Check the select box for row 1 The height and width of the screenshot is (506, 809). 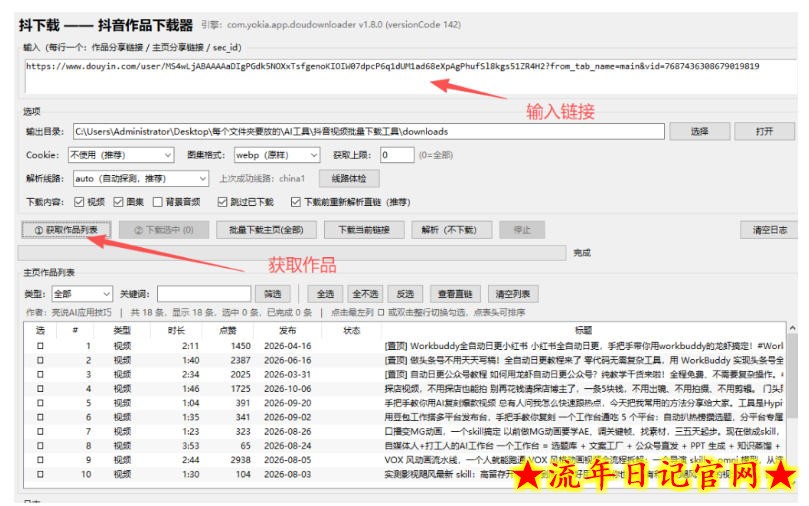40,346
